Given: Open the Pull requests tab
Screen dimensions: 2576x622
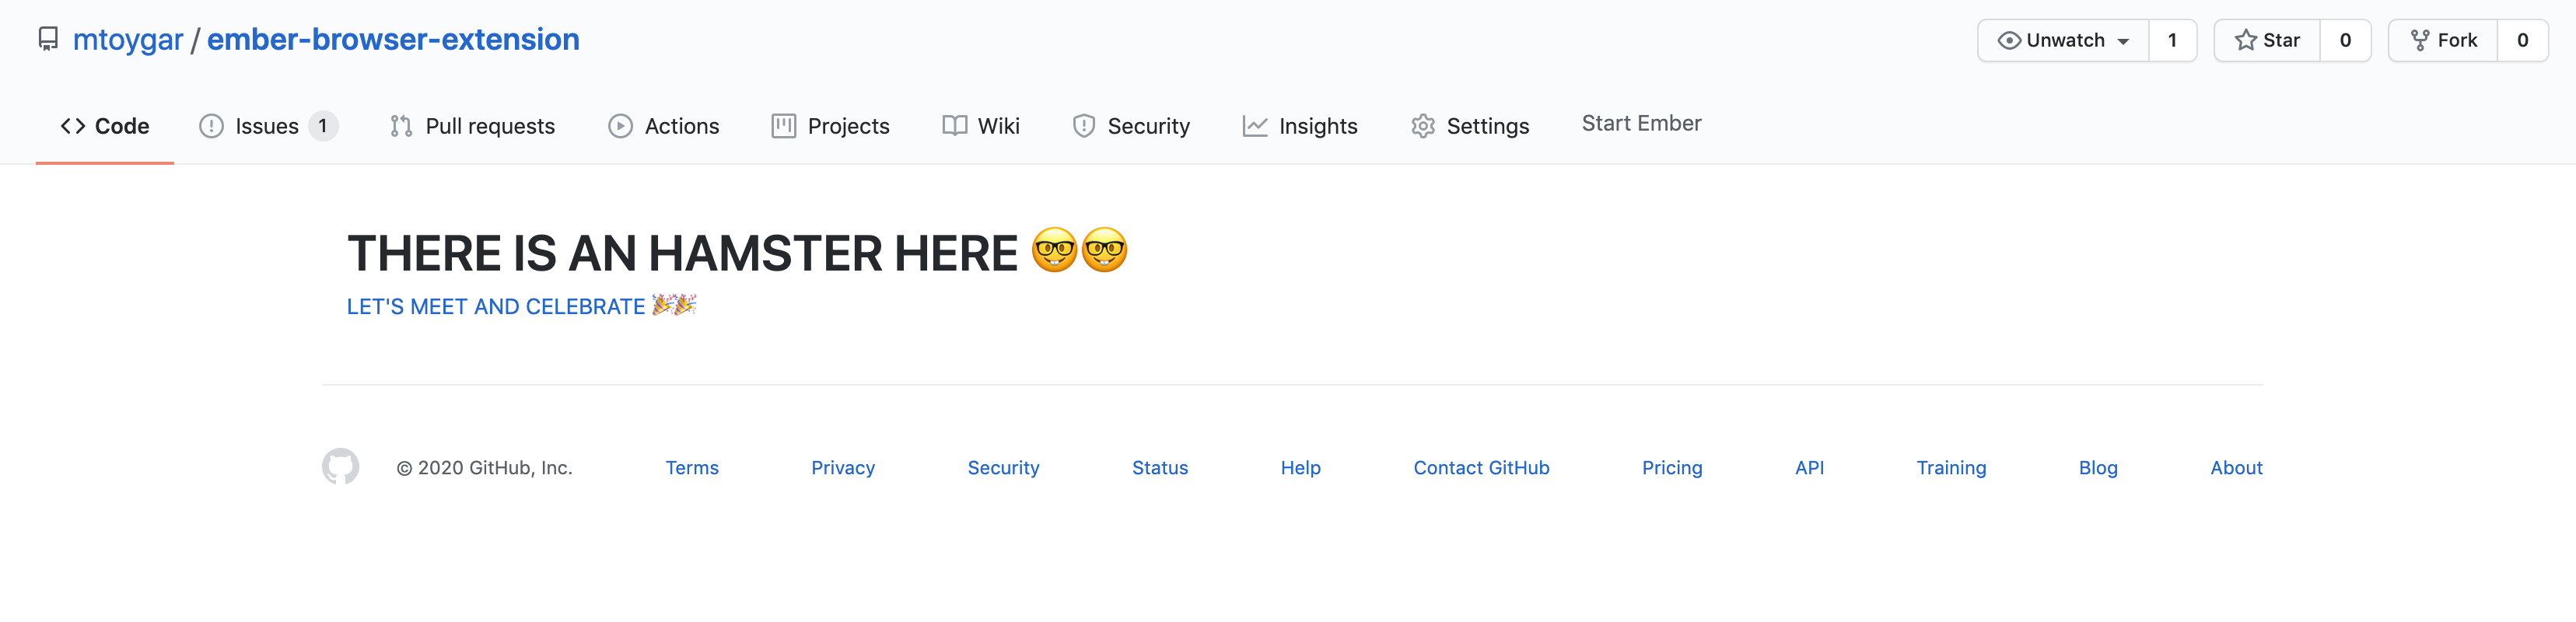Looking at the screenshot, I should click(472, 126).
